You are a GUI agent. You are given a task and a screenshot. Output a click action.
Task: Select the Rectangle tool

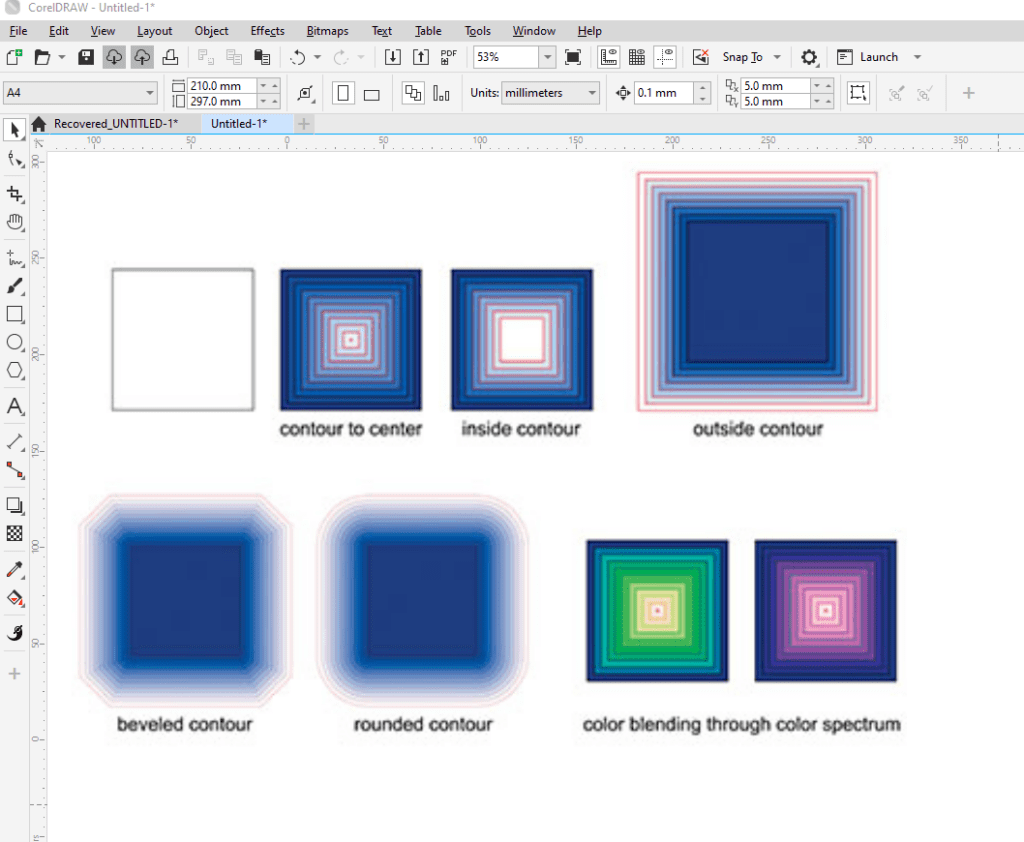pos(15,314)
